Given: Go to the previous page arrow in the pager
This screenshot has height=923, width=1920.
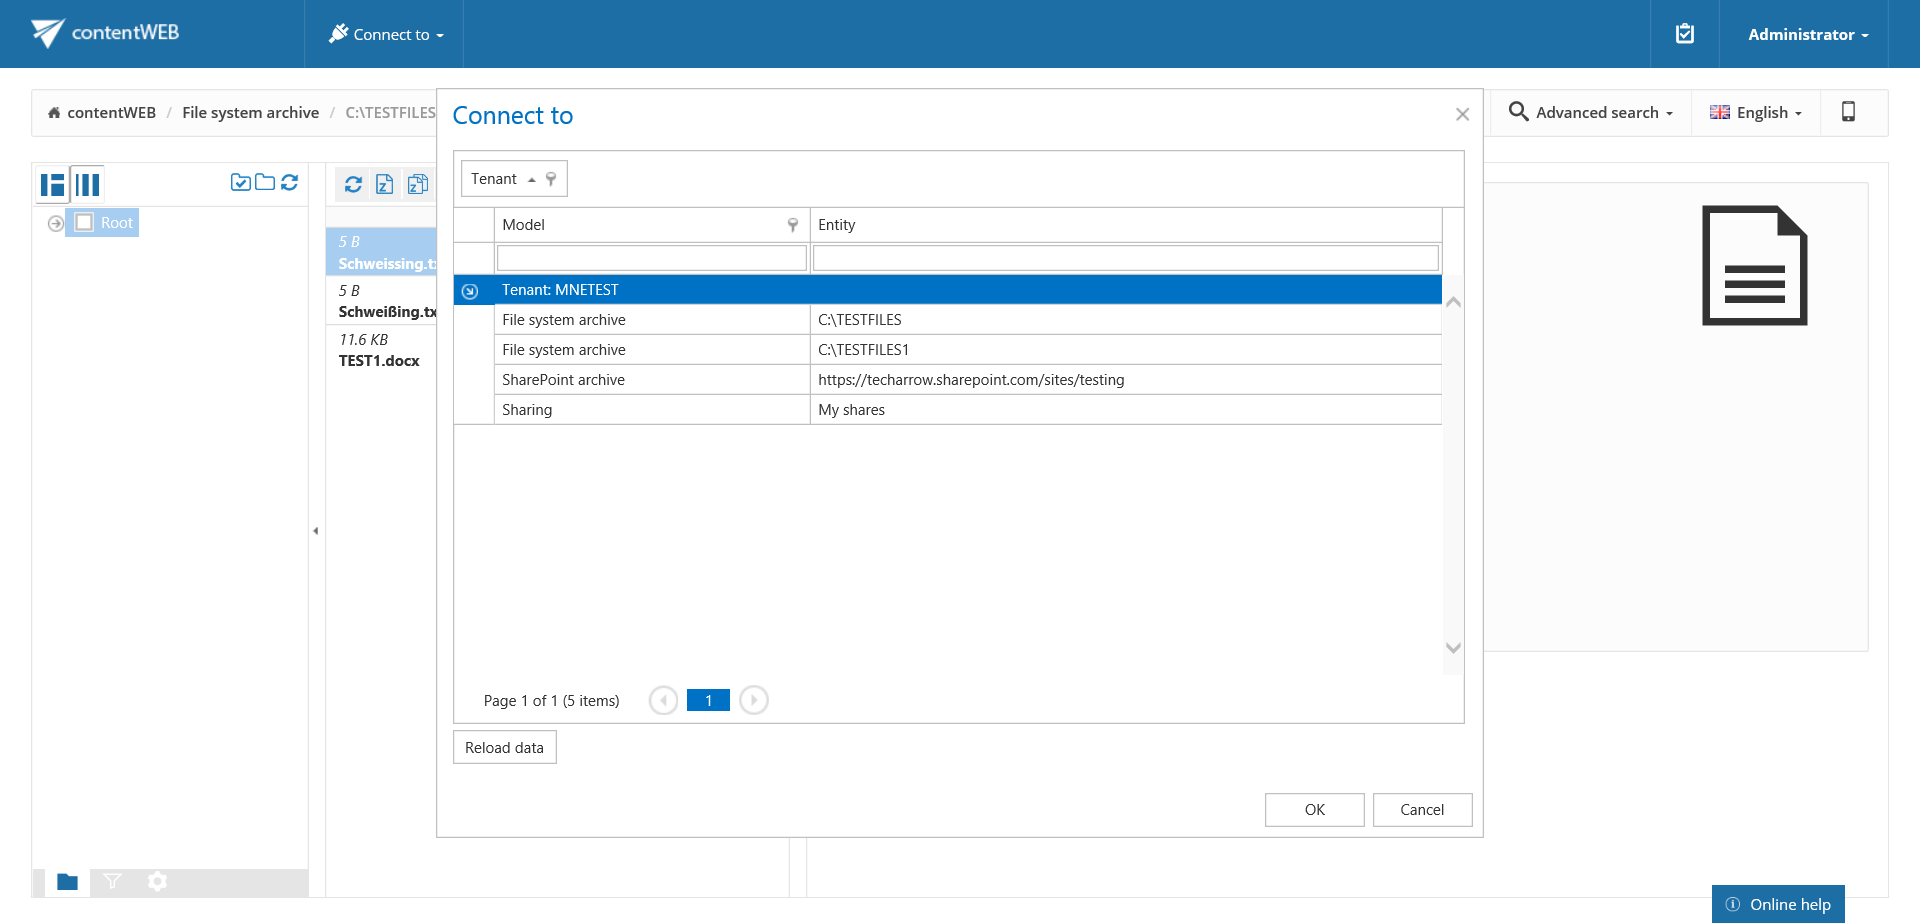Looking at the screenshot, I should tap(663, 700).
